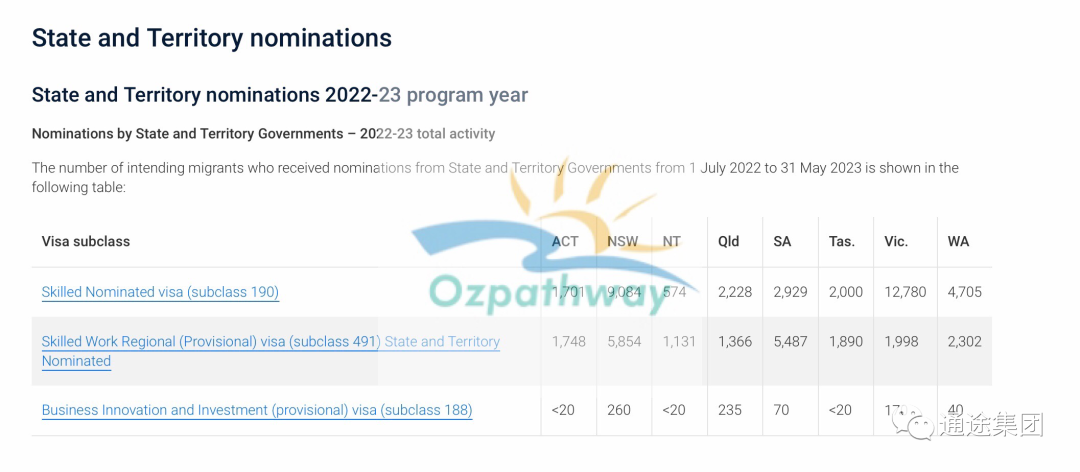Image resolution: width=1080 pixels, height=472 pixels.
Task: Click the 通途集团 watermark text
Action: [x=990, y=426]
